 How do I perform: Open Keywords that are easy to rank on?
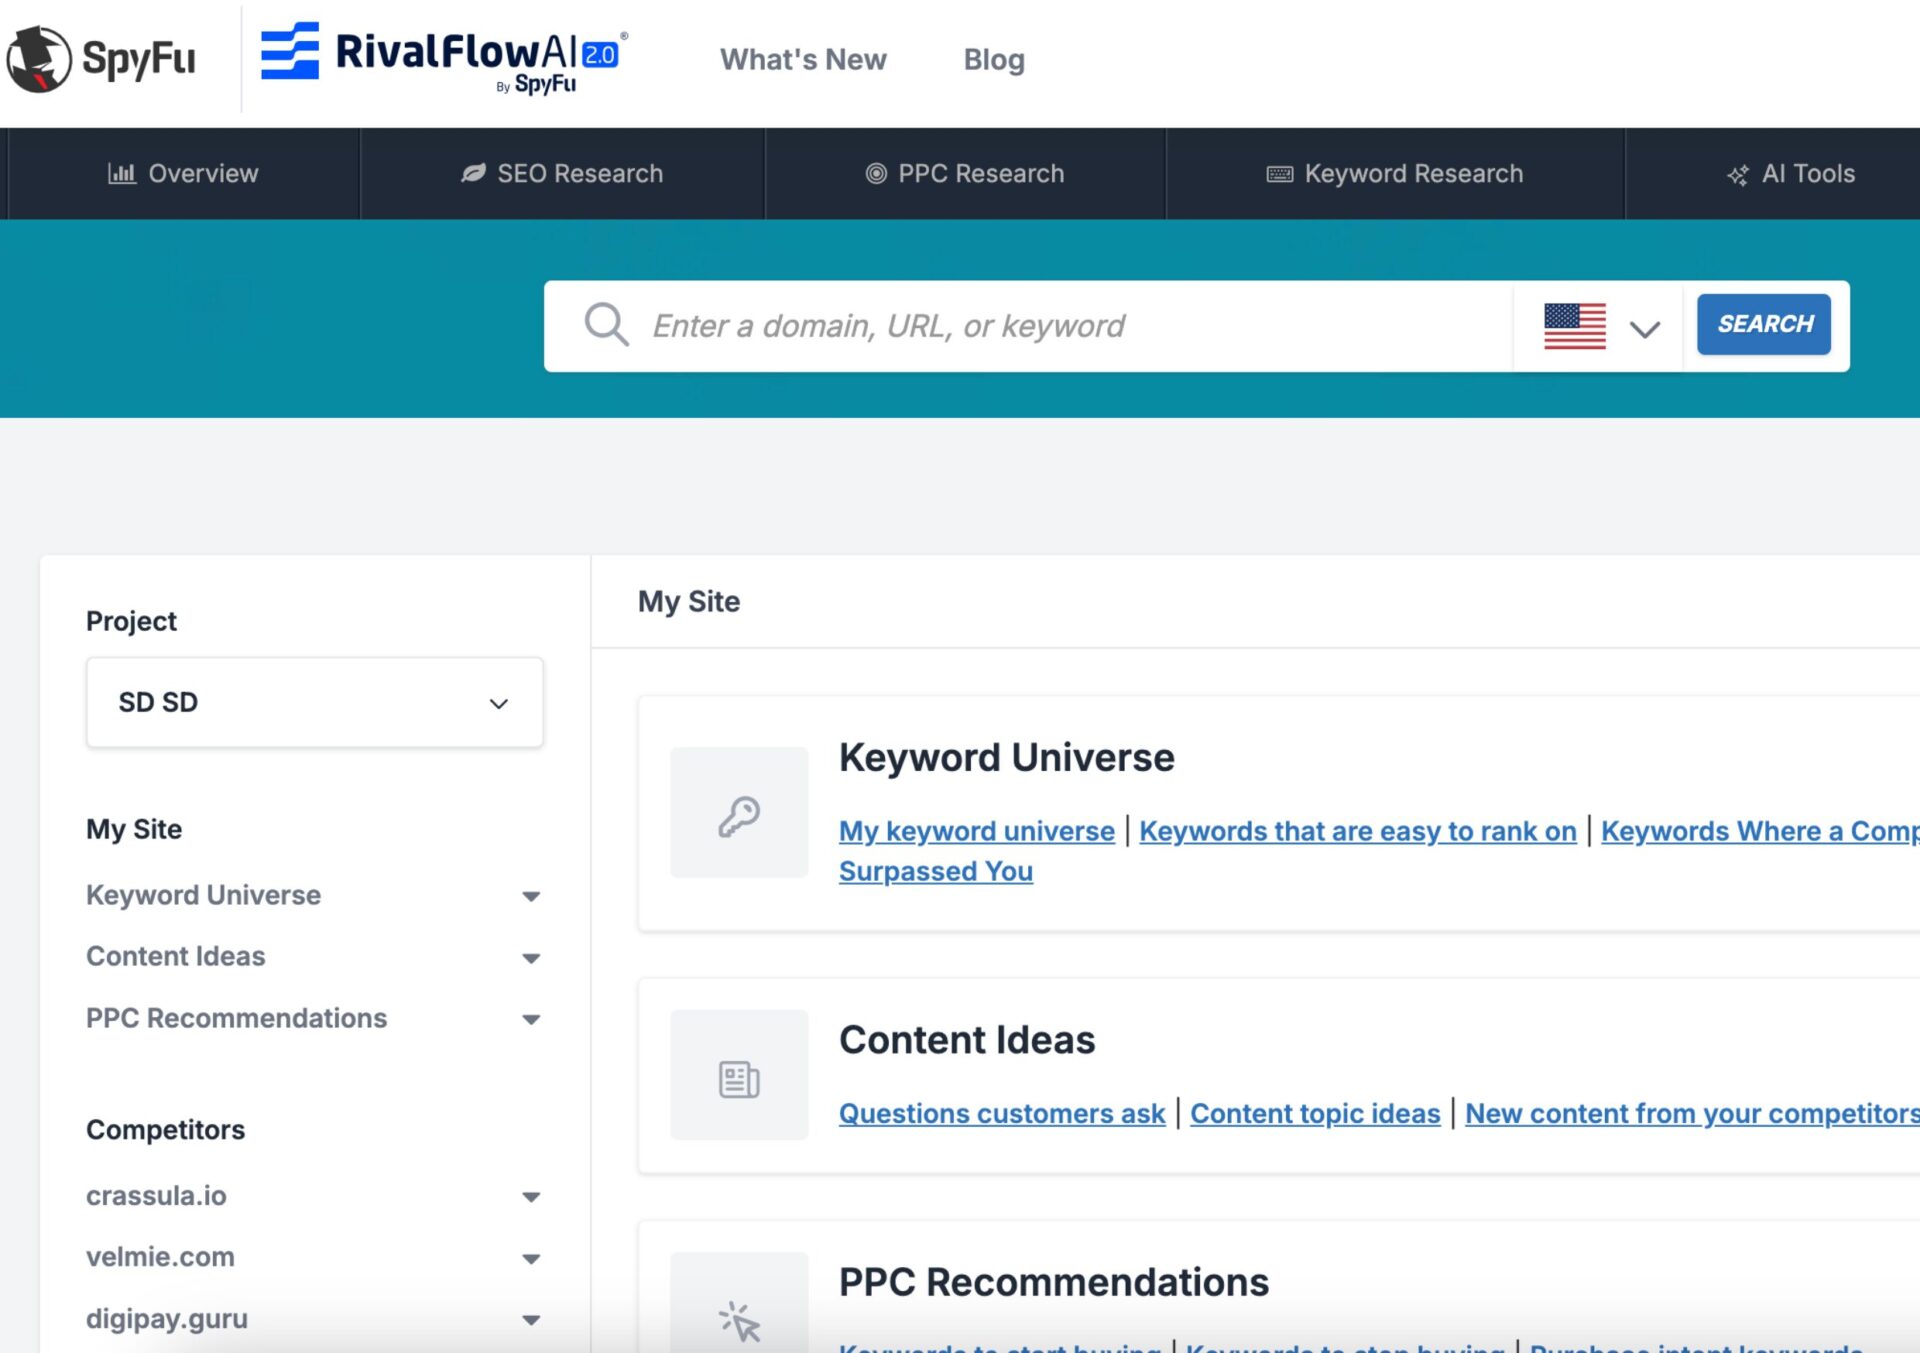1357,831
